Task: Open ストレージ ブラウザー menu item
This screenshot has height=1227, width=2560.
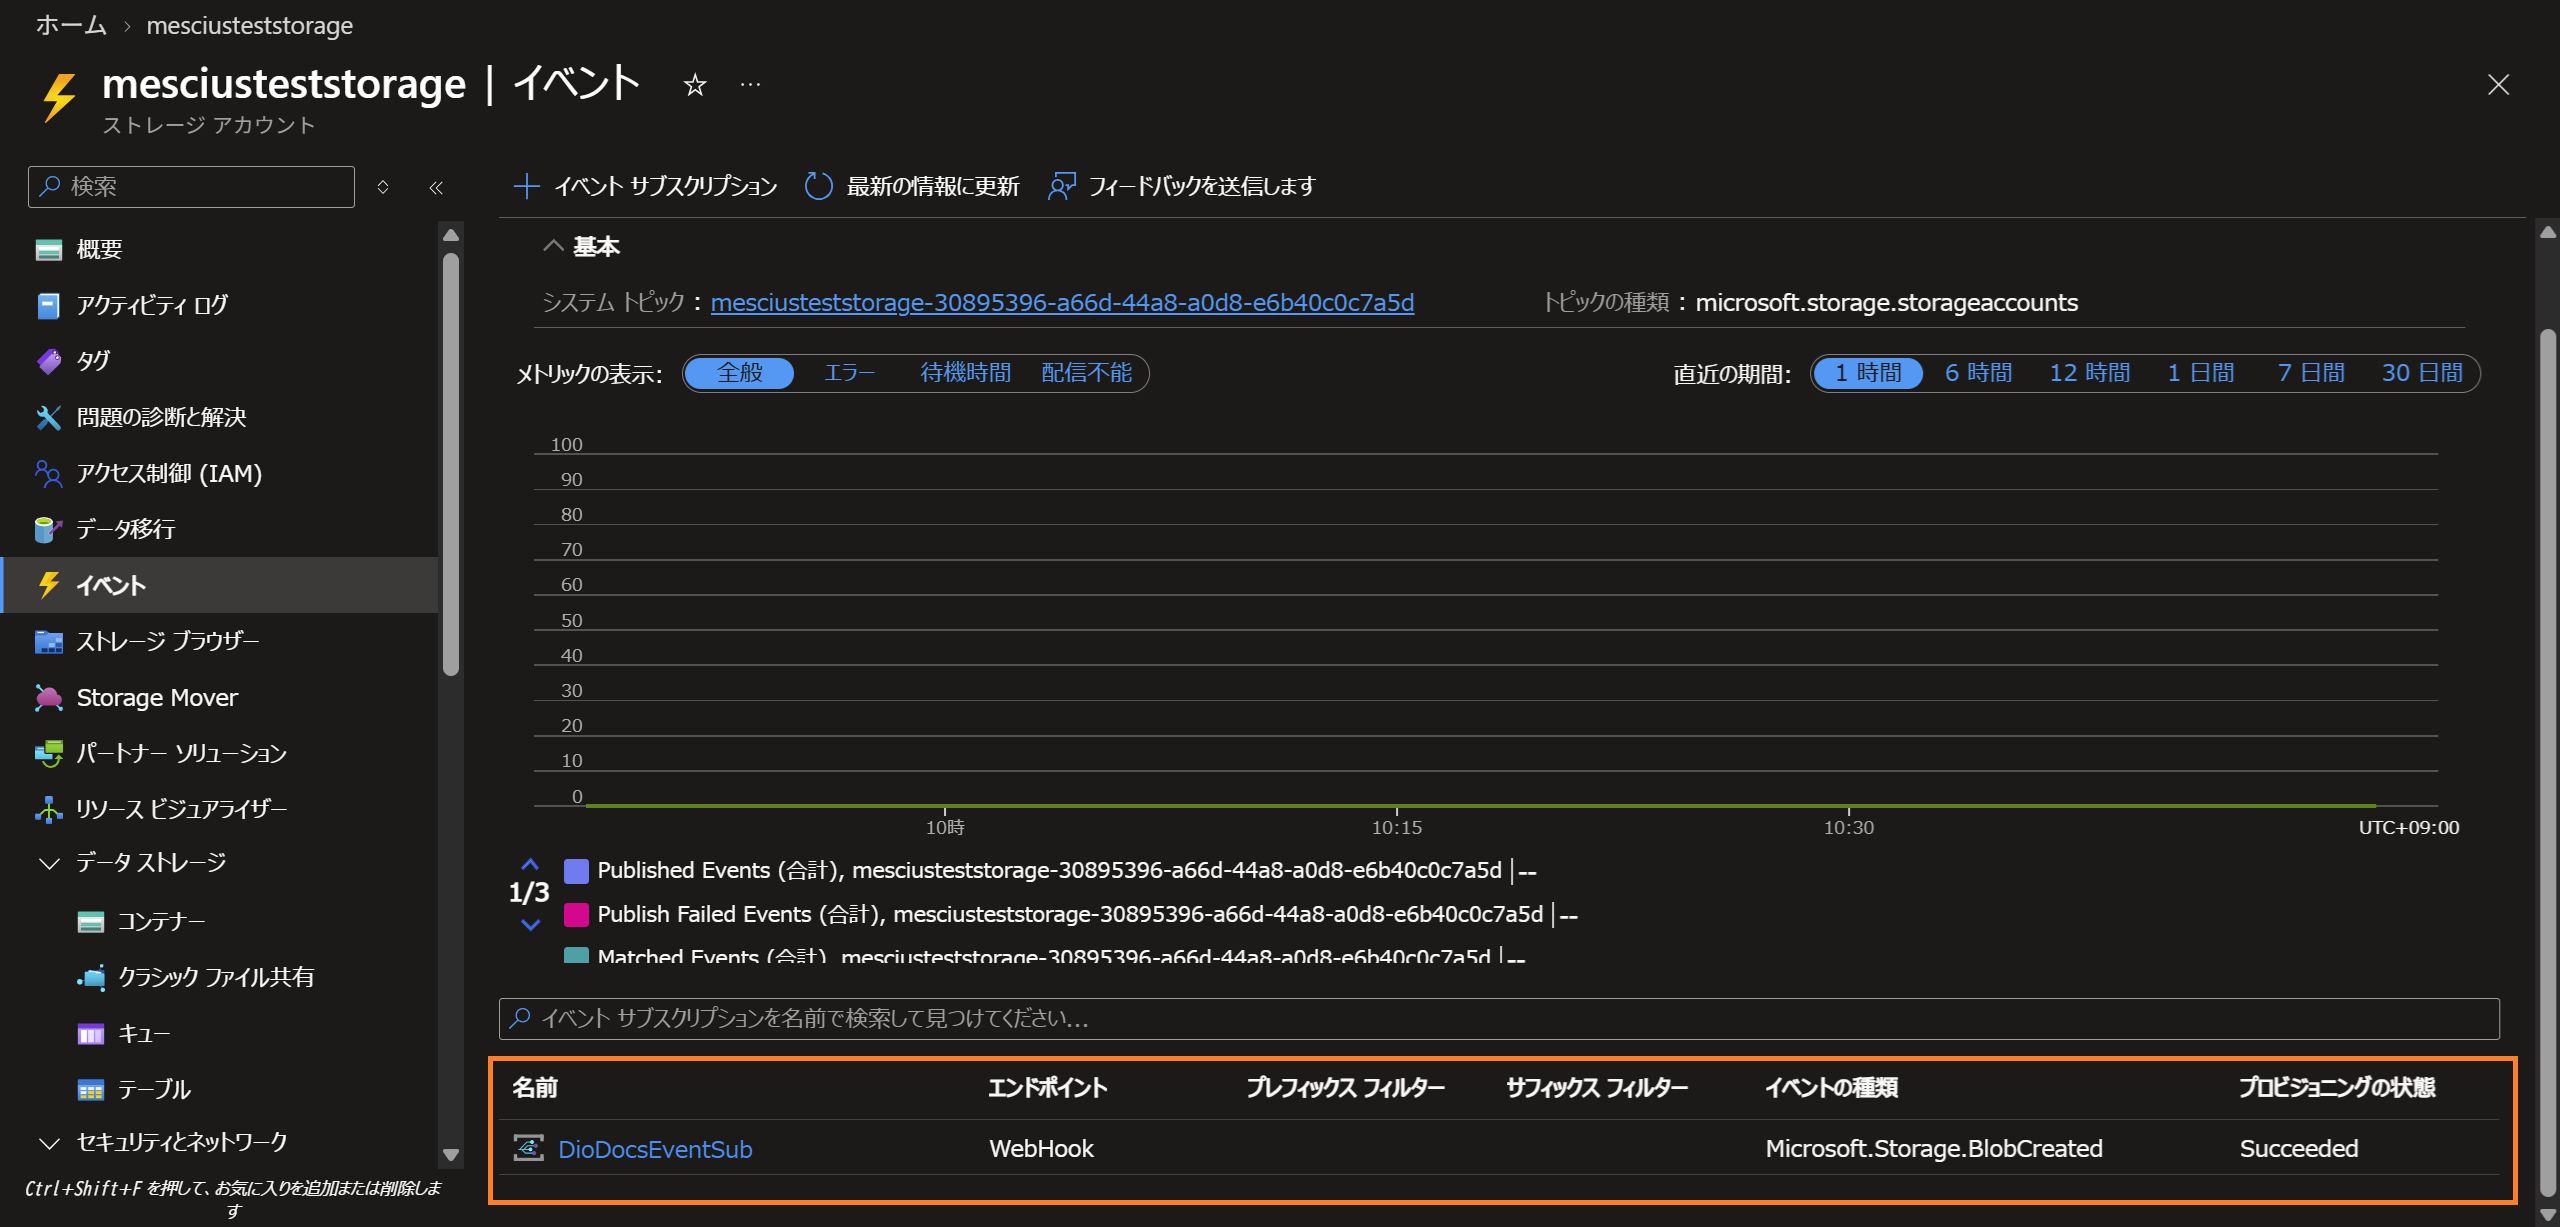Action: point(221,641)
